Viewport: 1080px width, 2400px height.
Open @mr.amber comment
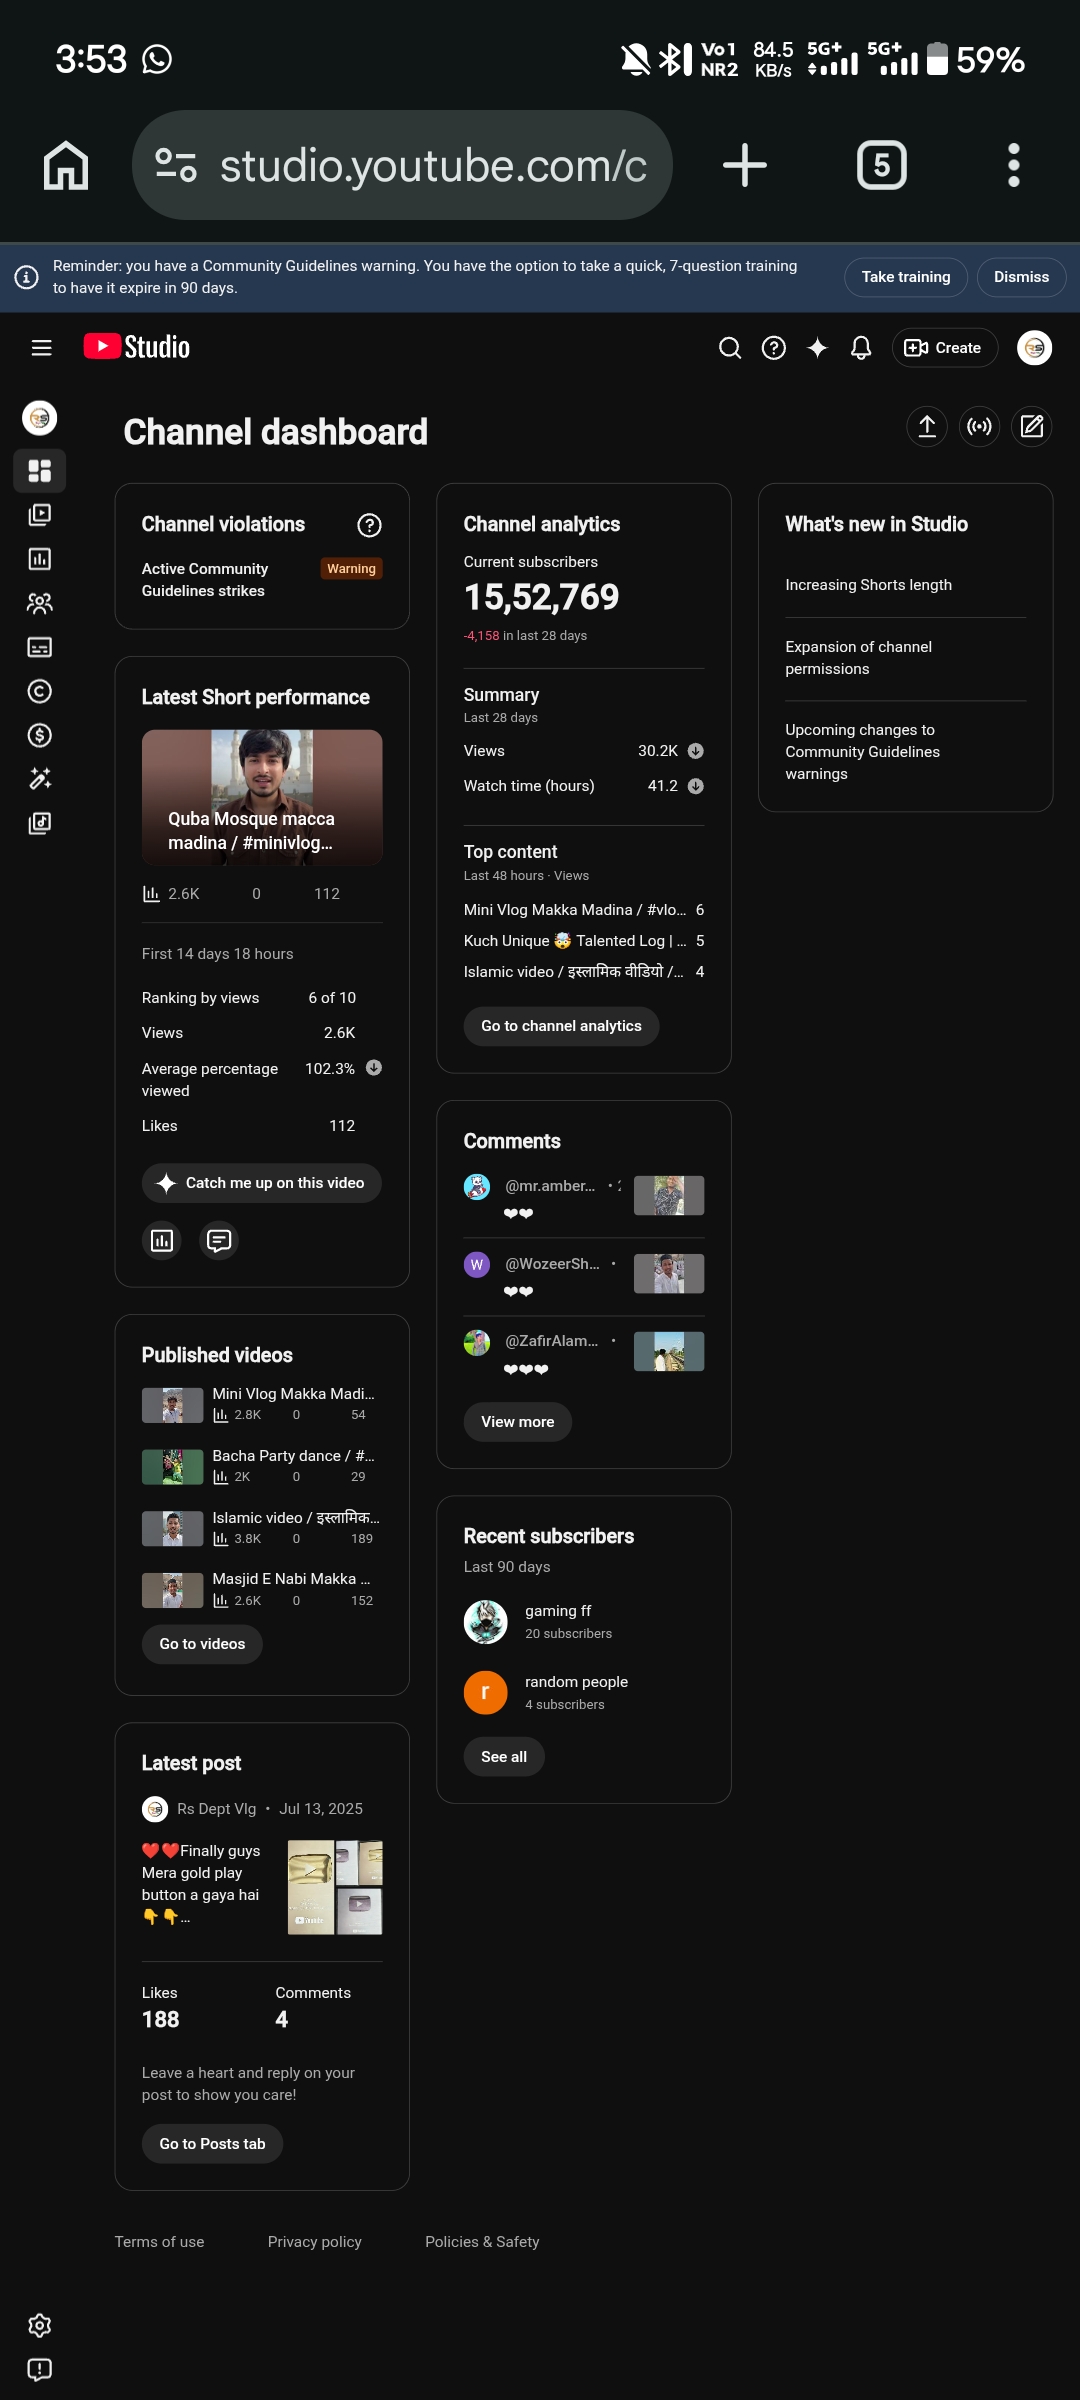584,1197
